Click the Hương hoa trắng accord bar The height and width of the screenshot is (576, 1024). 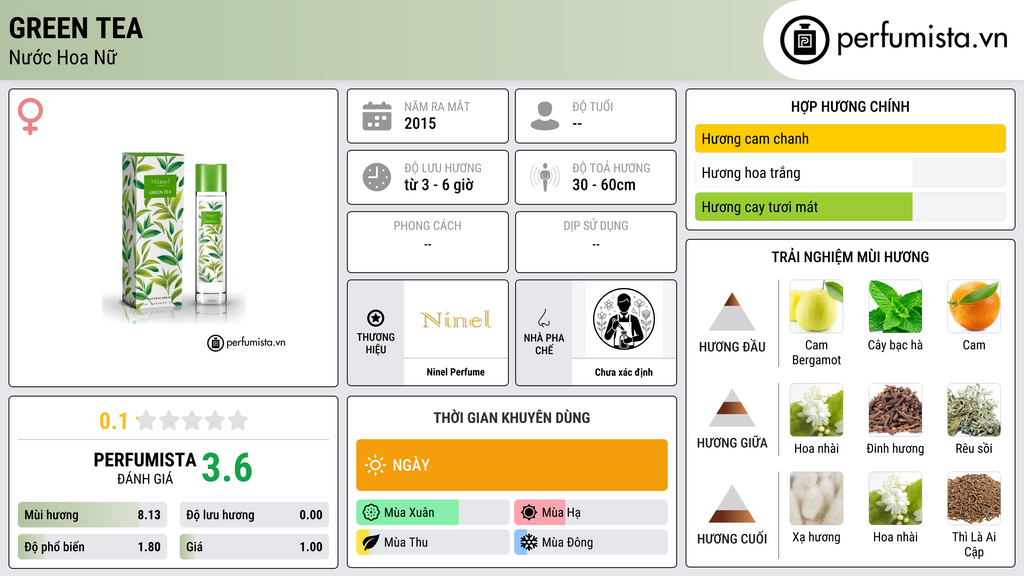pyautogui.click(x=850, y=173)
